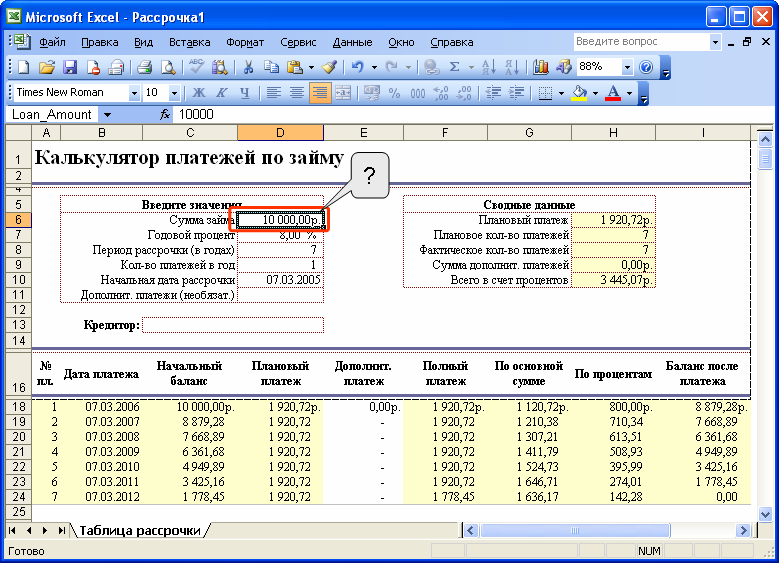Click the Percent Style icon

(394, 93)
